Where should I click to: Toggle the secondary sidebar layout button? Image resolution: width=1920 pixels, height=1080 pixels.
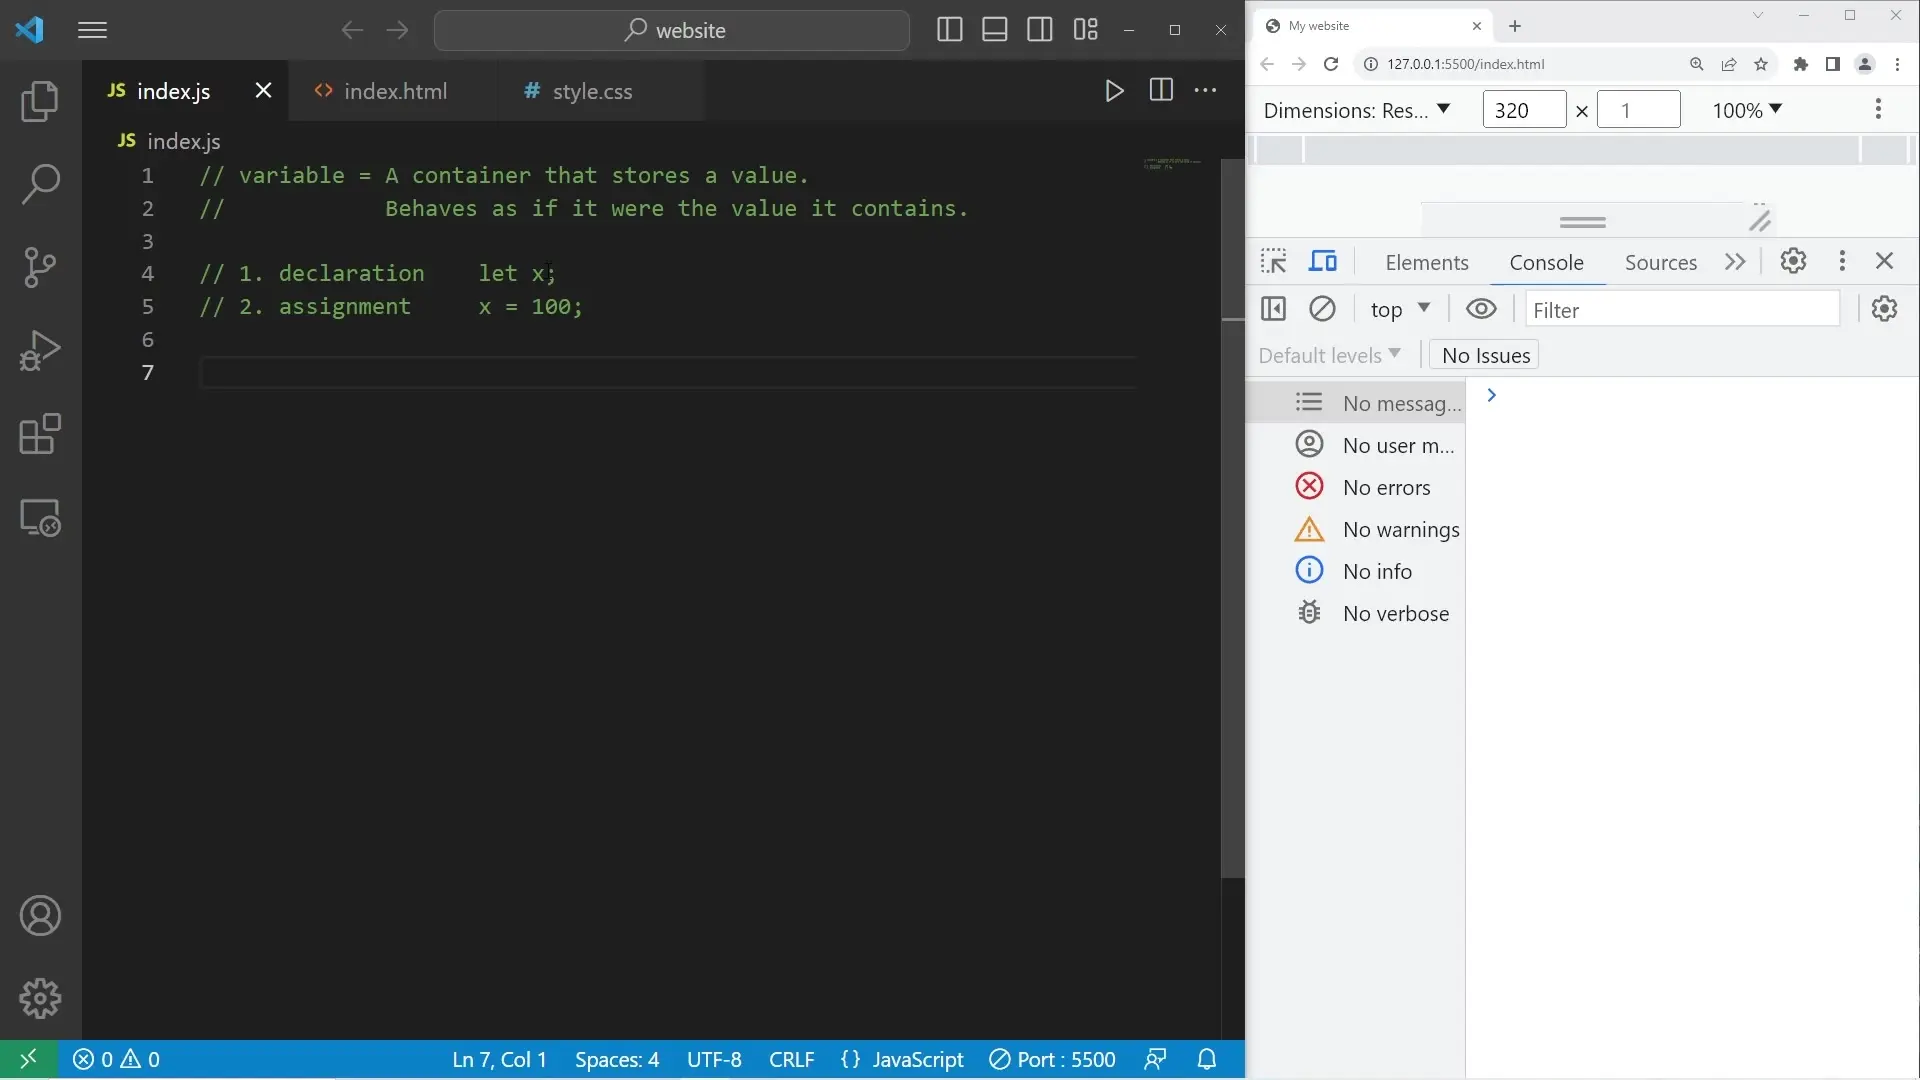click(1039, 30)
